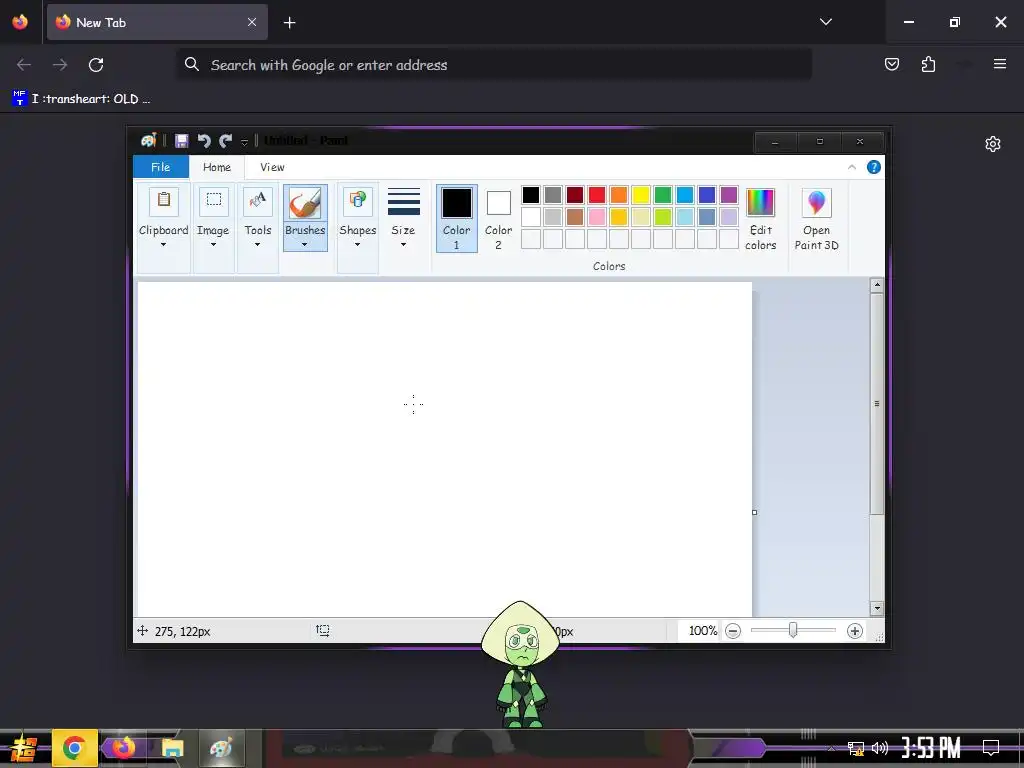Image resolution: width=1024 pixels, height=768 pixels.
Task: Click the Save to Pocket icon
Action: tap(892, 64)
